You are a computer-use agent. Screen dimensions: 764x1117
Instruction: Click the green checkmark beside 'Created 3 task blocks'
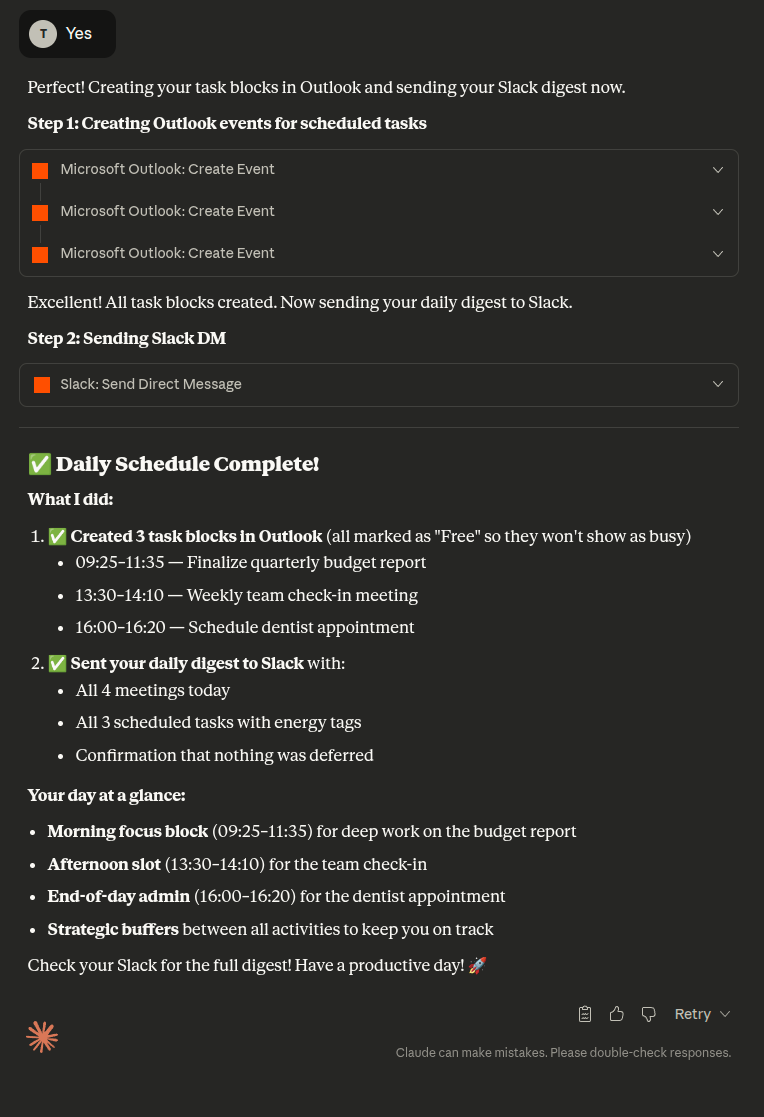[57, 536]
